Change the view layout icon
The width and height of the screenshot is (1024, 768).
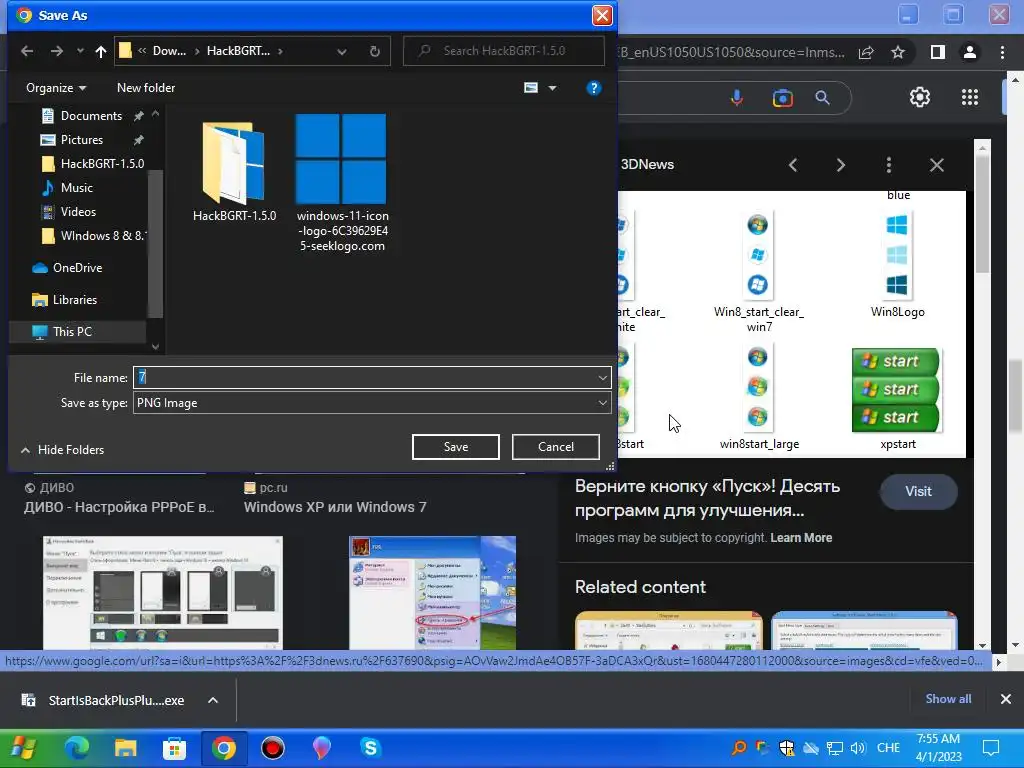tap(531, 88)
